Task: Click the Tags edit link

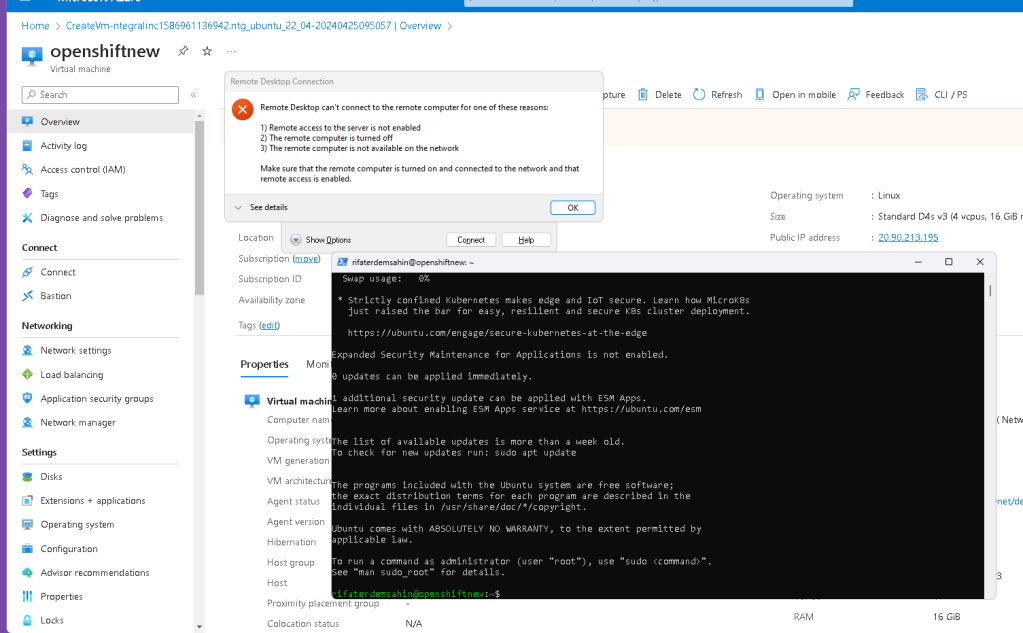Action: pyautogui.click(x=269, y=325)
